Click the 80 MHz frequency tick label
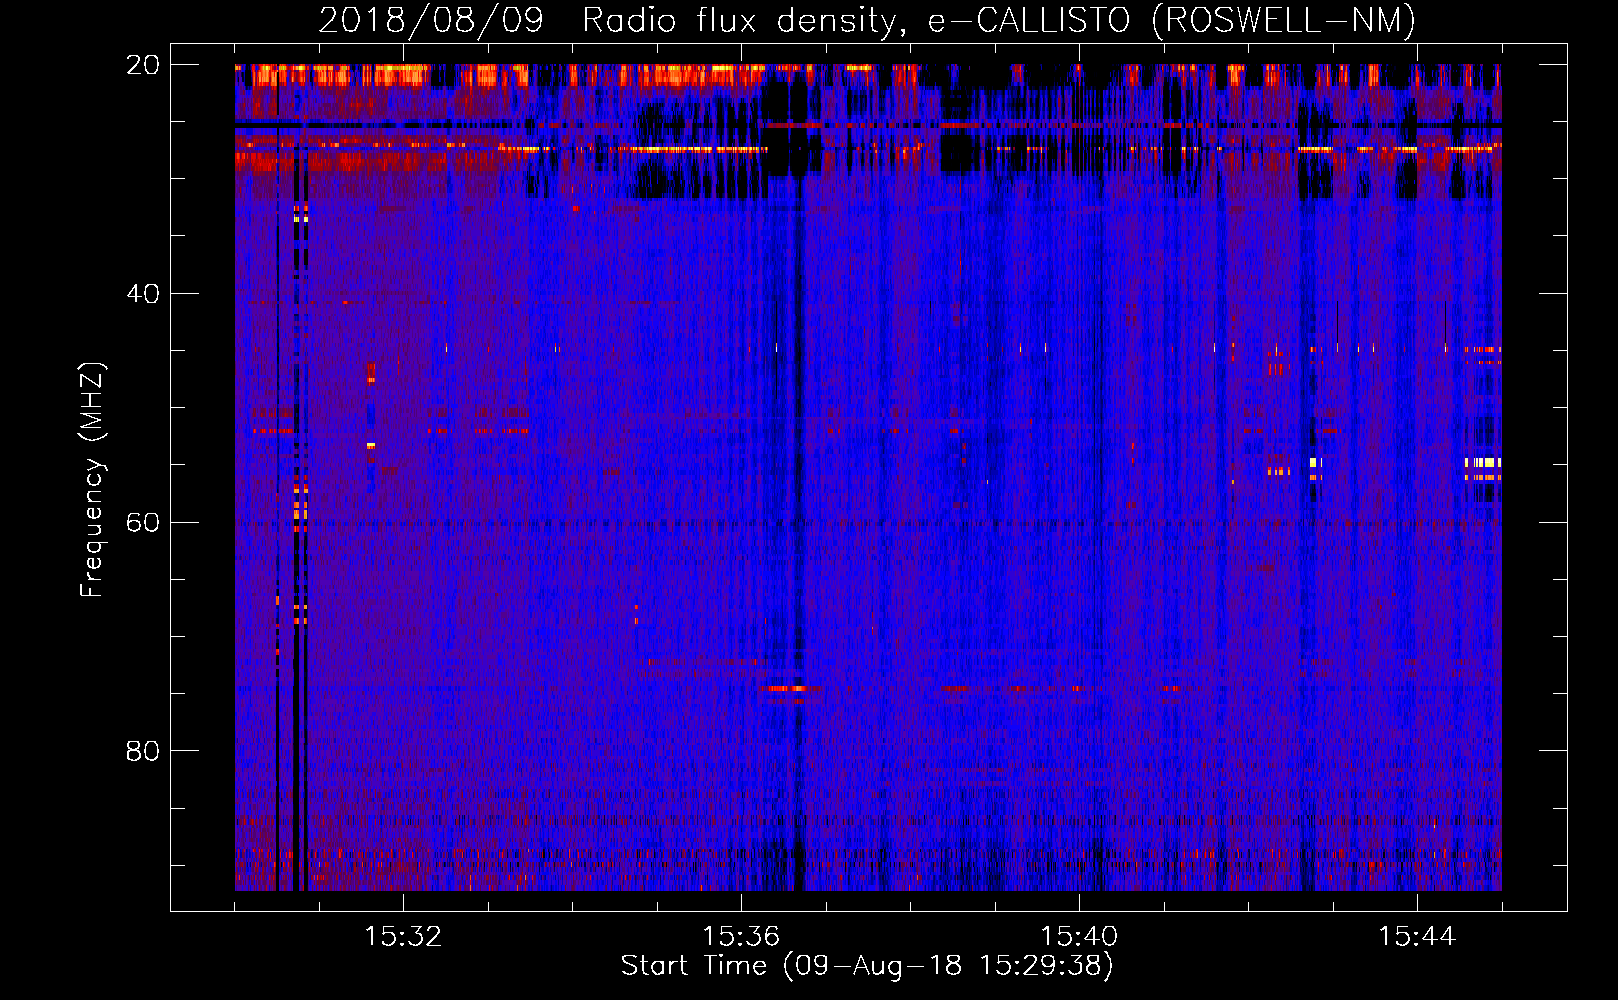Image resolution: width=1618 pixels, height=1000 pixels. [x=142, y=751]
